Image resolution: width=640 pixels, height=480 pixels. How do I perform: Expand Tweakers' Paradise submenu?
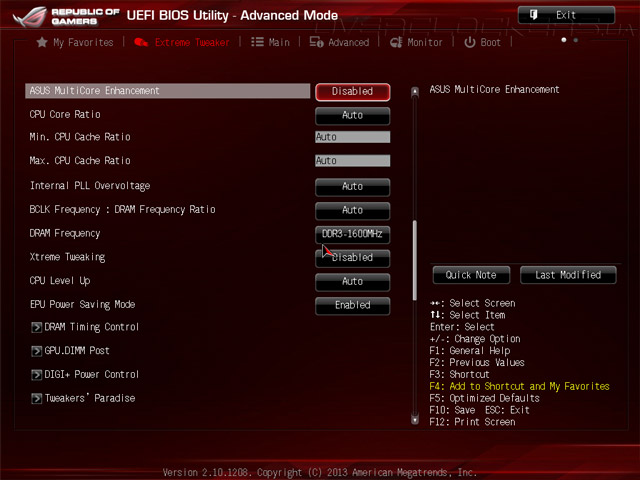(x=83, y=398)
